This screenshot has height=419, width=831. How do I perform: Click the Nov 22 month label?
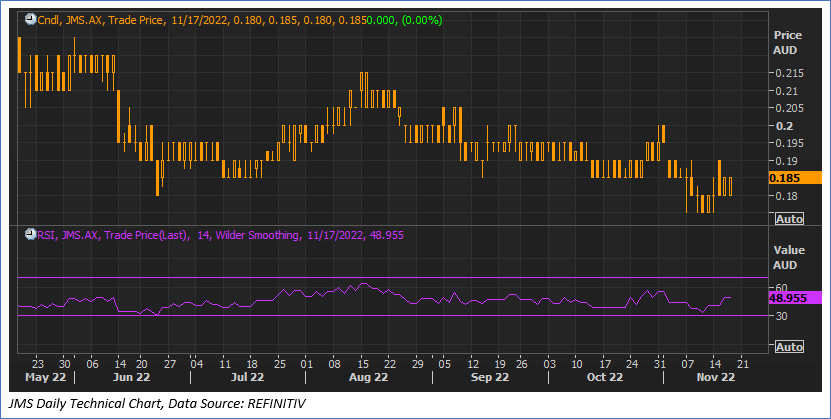pos(715,377)
